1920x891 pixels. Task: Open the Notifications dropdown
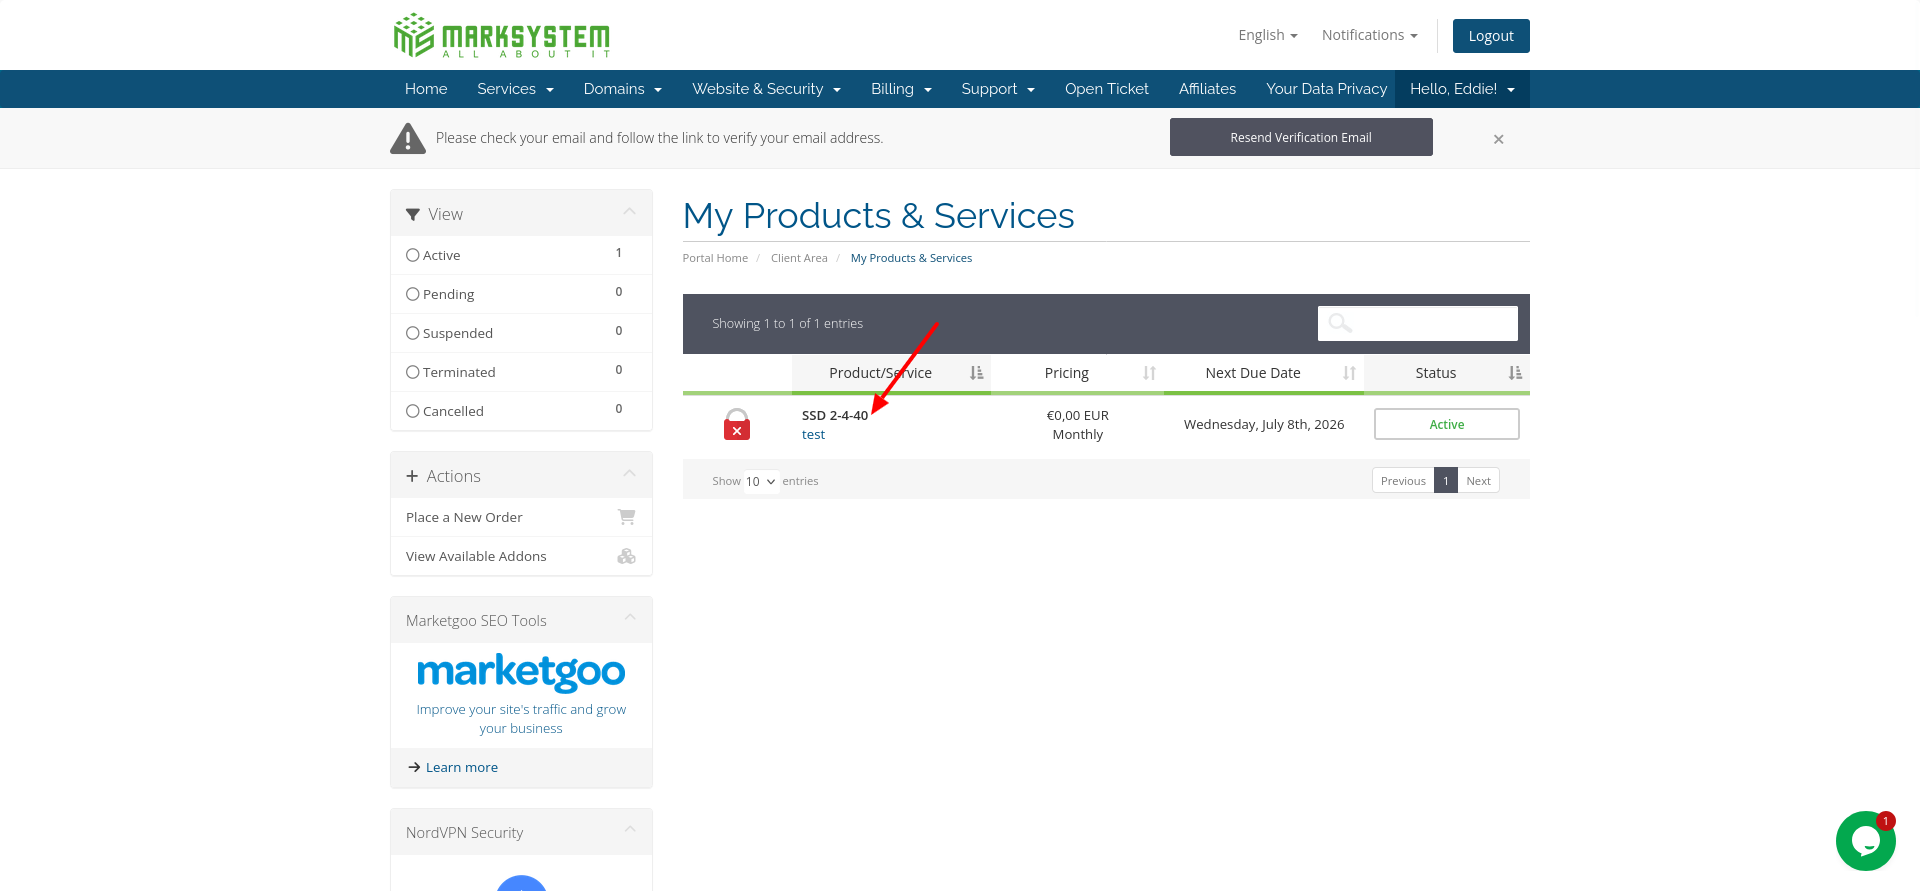tap(1369, 35)
